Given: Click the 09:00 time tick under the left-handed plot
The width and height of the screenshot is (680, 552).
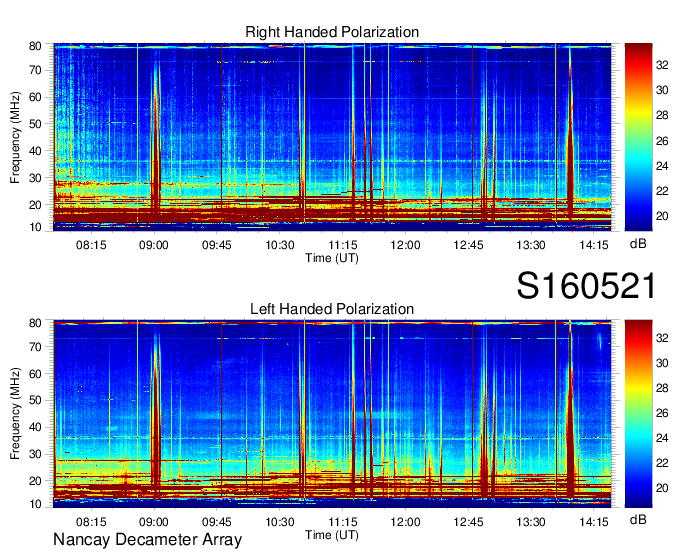Looking at the screenshot, I should click(154, 522).
